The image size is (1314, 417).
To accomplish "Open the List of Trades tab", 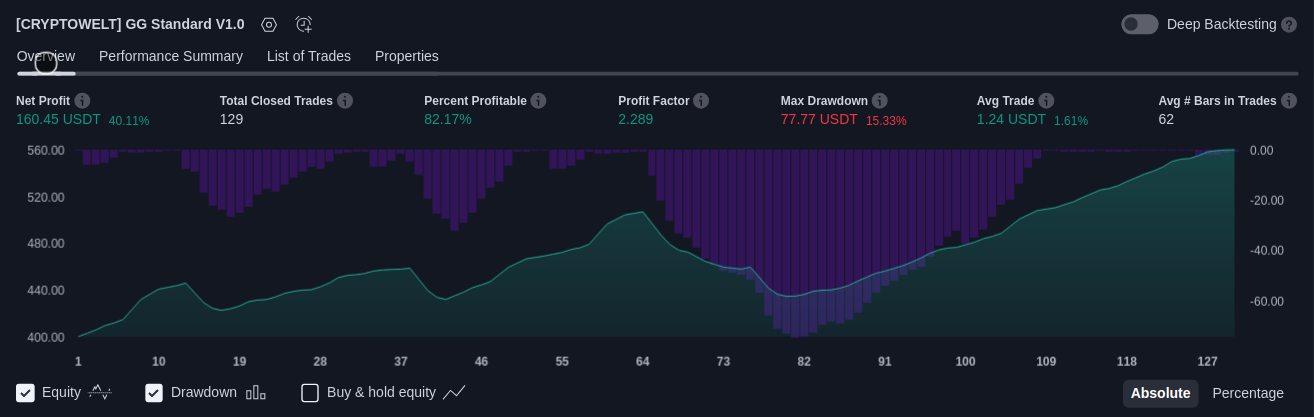I will pos(309,56).
